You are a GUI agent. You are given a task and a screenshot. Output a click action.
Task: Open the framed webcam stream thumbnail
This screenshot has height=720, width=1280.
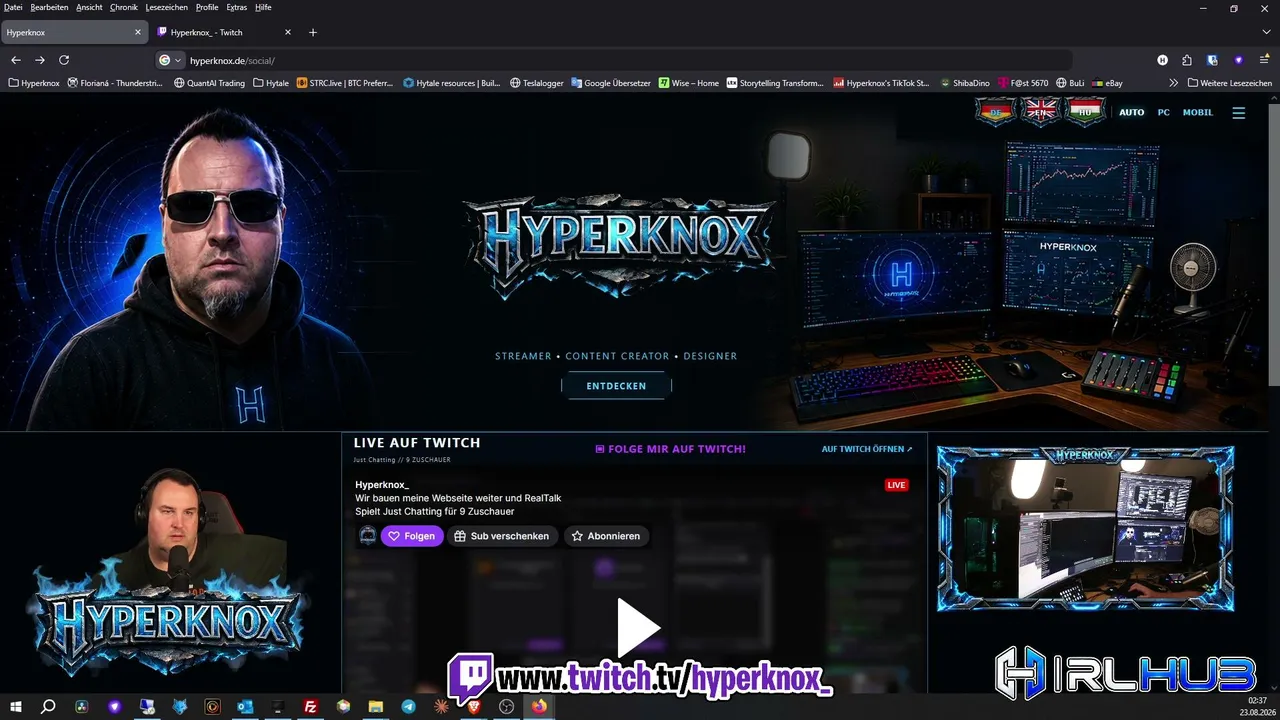1085,528
